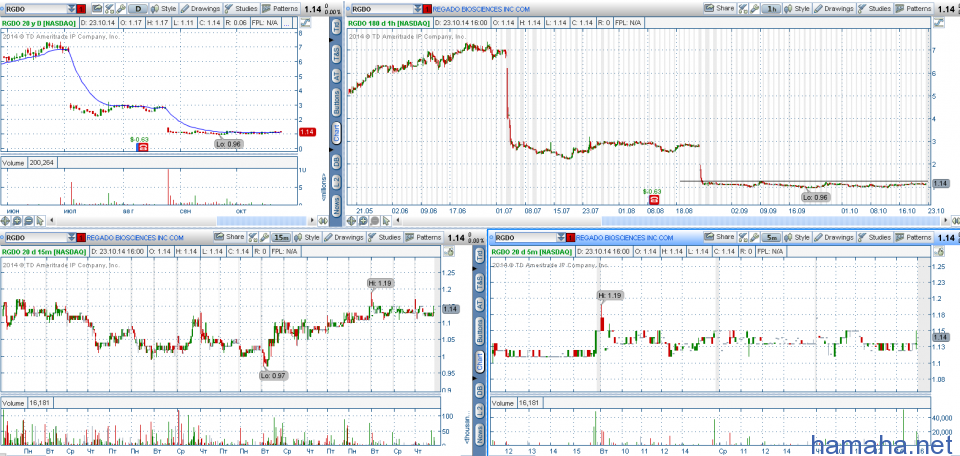Select 1h timeframe button

pyautogui.click(x=771, y=9)
